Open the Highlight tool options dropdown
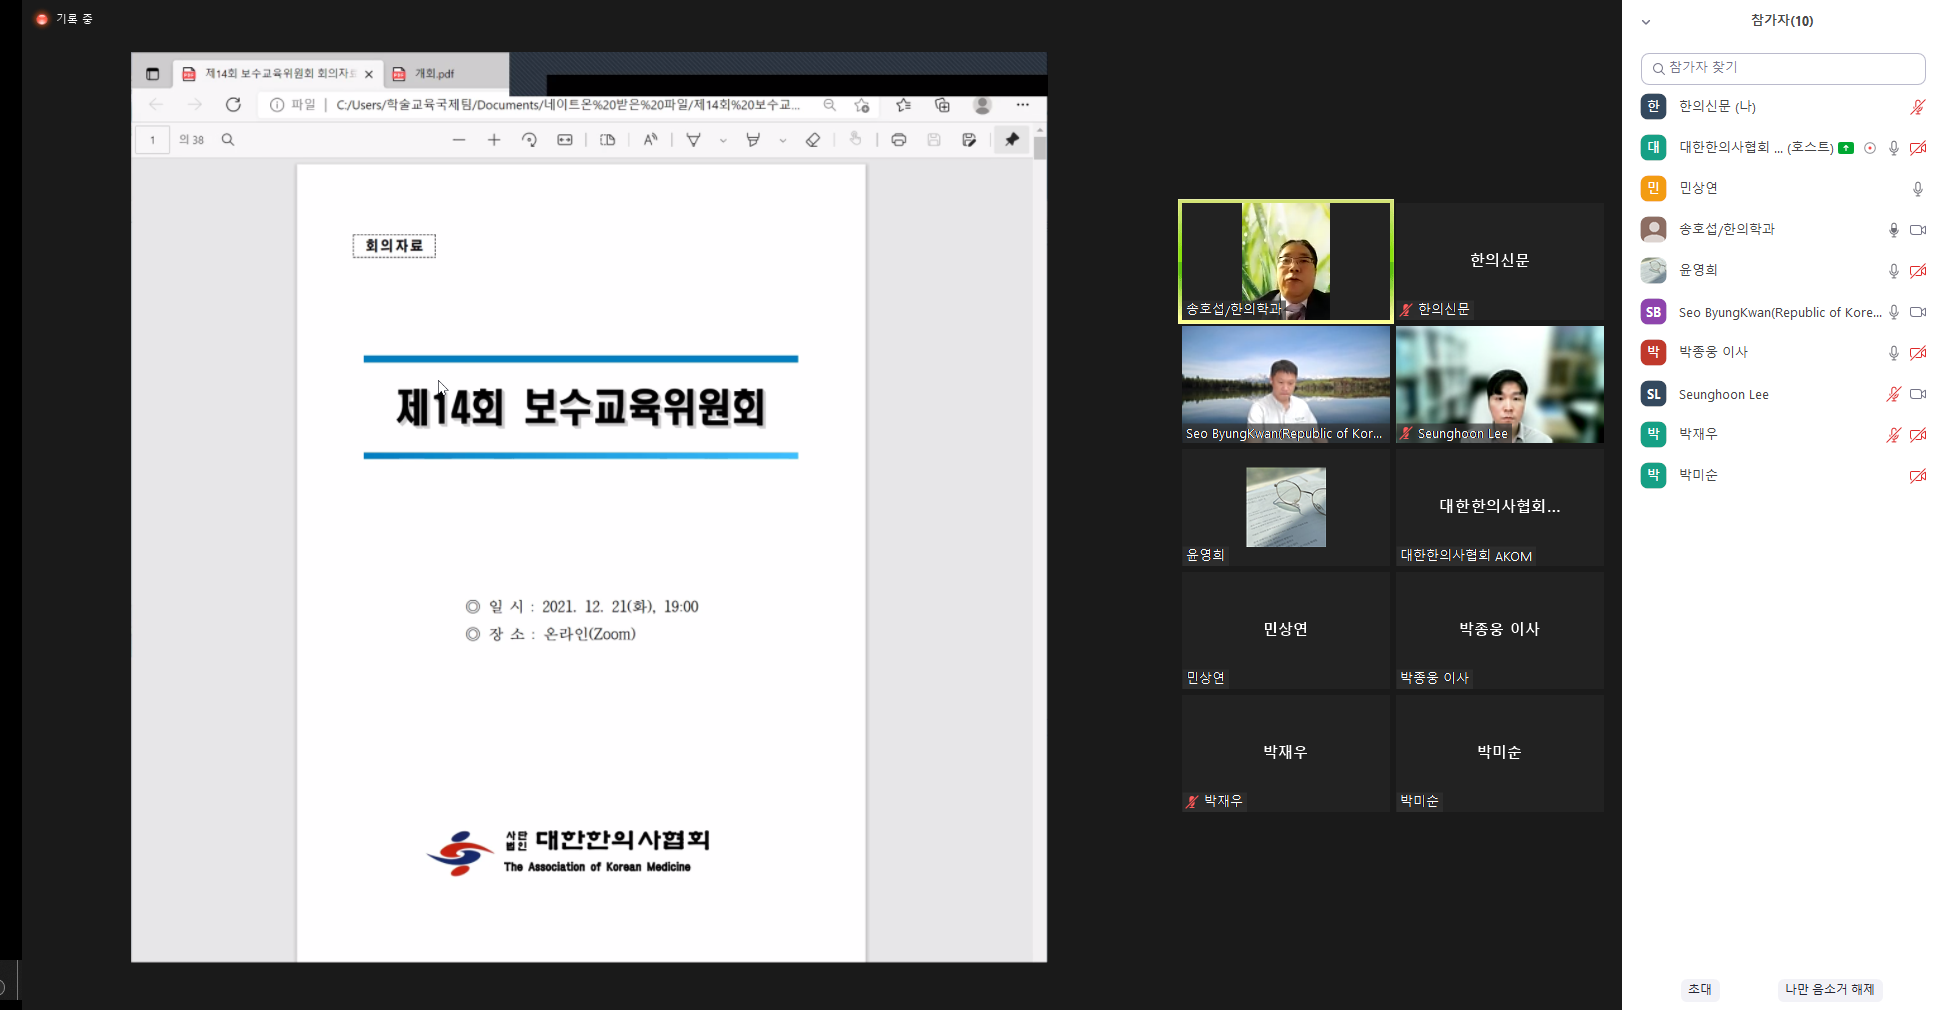The width and height of the screenshot is (1938, 1010). pos(782,140)
